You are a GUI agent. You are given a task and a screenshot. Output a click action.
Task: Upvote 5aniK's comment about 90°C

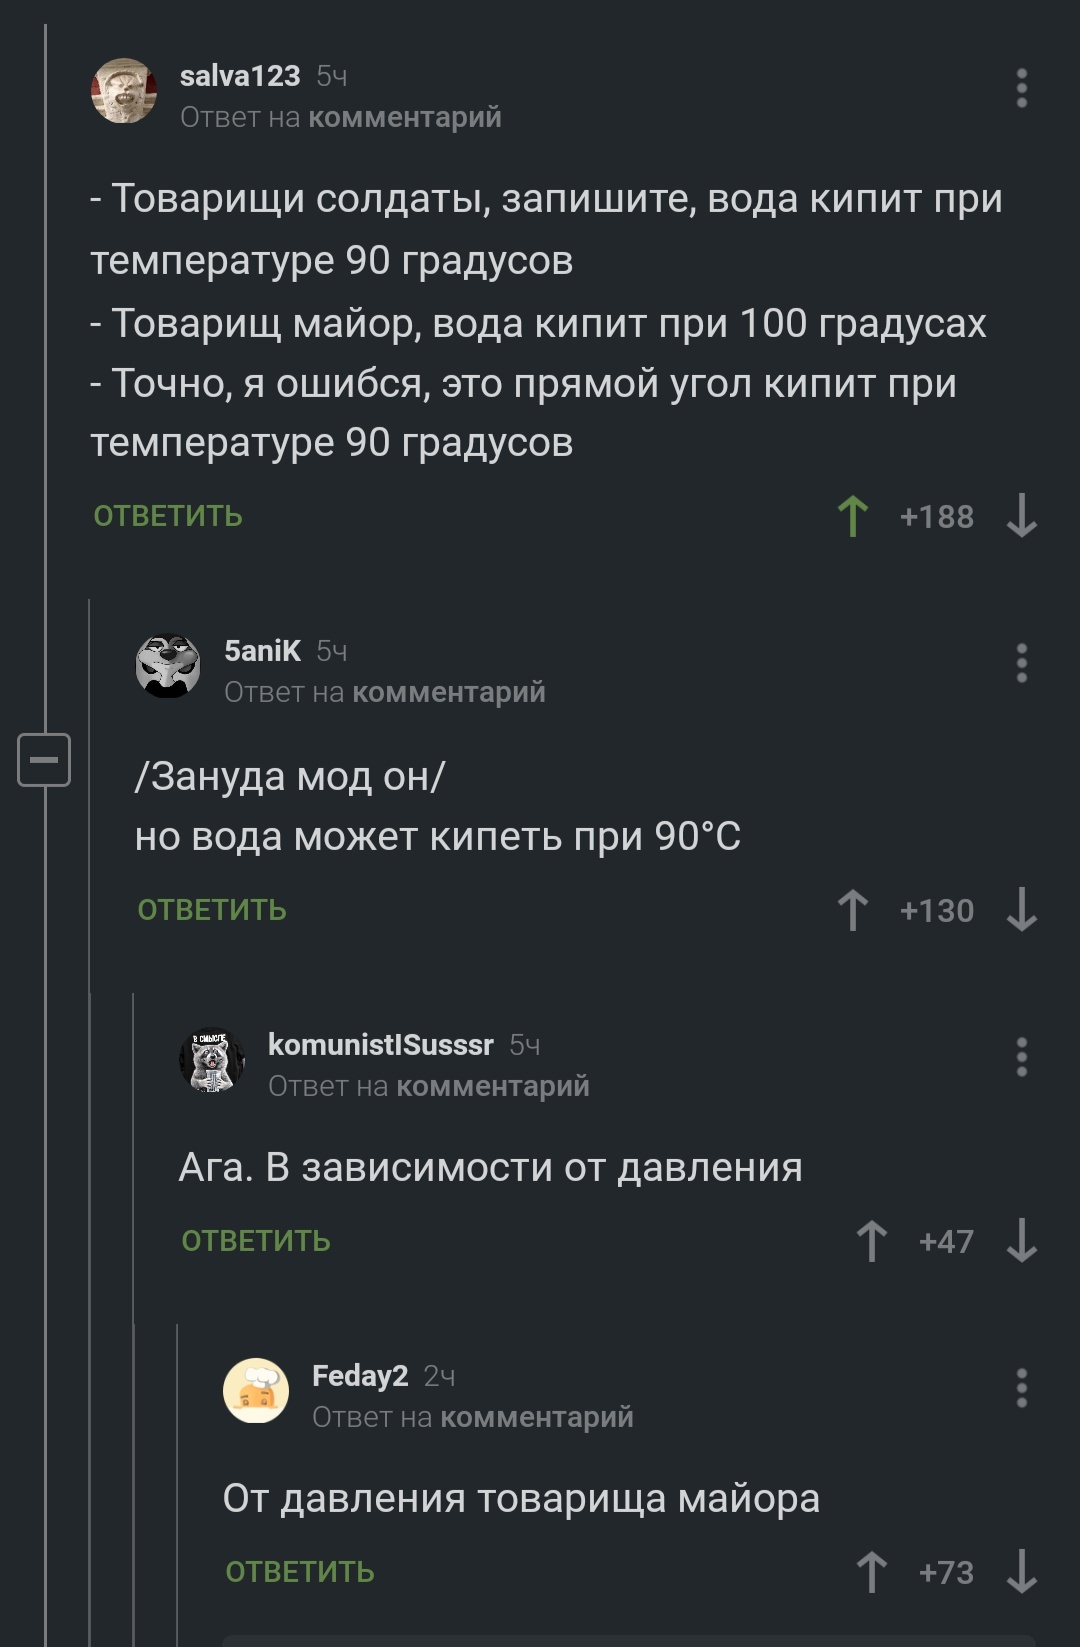click(852, 910)
